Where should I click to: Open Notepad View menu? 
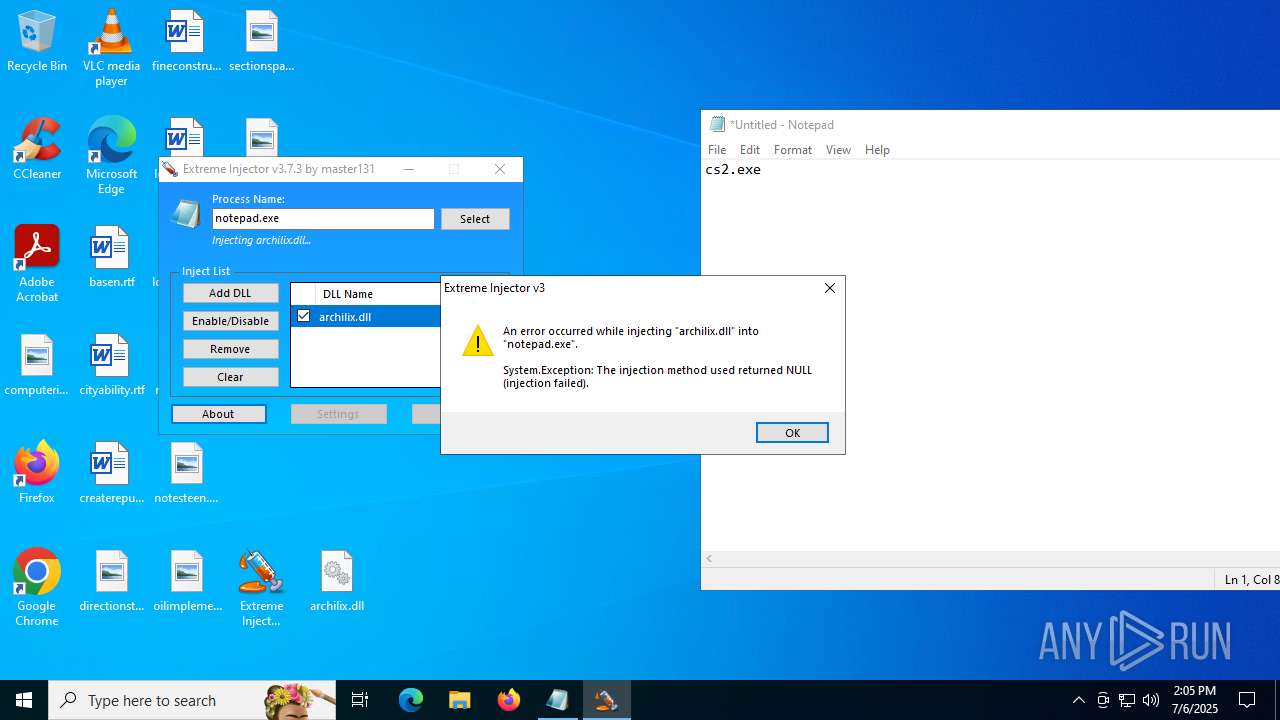click(x=838, y=149)
